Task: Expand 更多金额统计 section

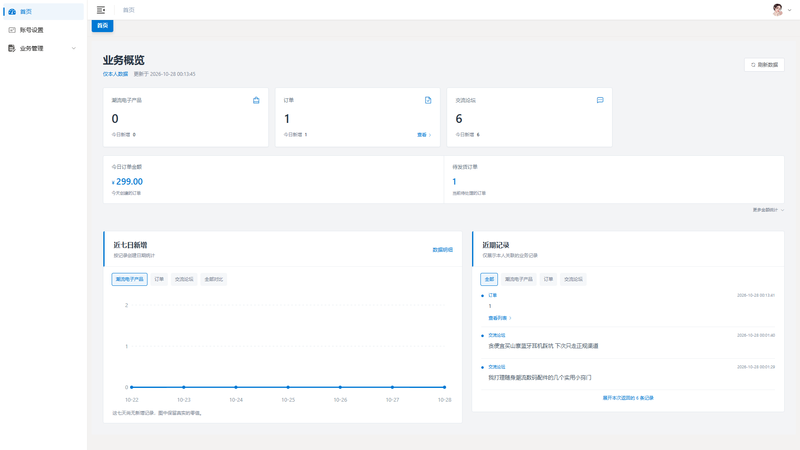Action: pyautogui.click(x=768, y=210)
